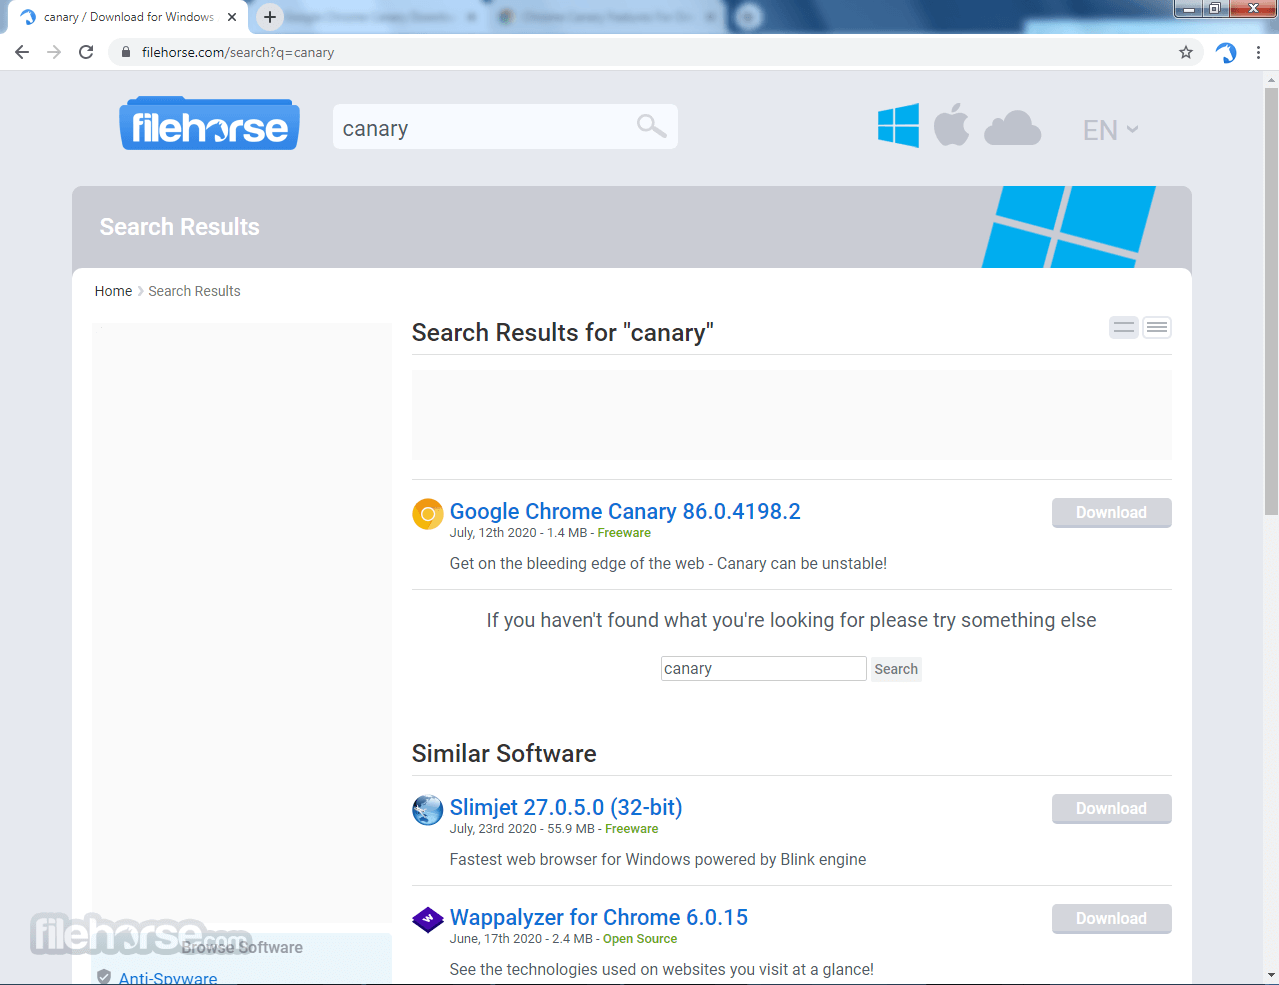Select the Windows platform icon
The height and width of the screenshot is (985, 1279).
point(898,126)
